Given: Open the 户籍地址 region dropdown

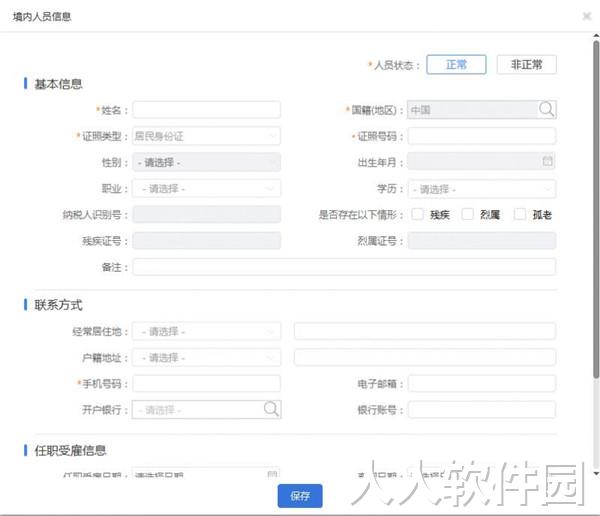Looking at the screenshot, I should (207, 358).
